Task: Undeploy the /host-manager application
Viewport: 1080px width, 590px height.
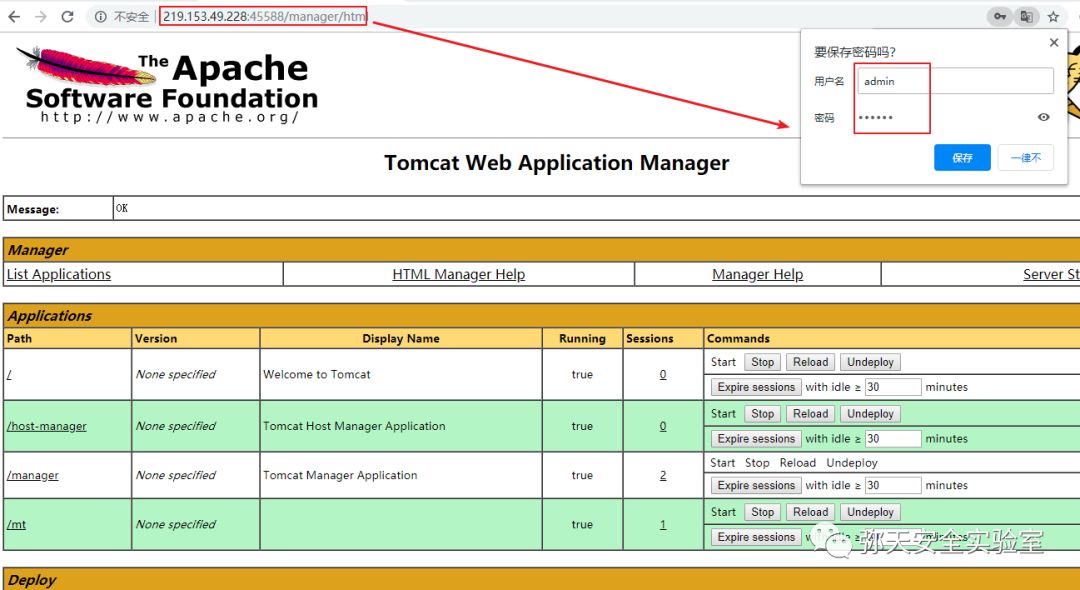Action: coord(871,414)
